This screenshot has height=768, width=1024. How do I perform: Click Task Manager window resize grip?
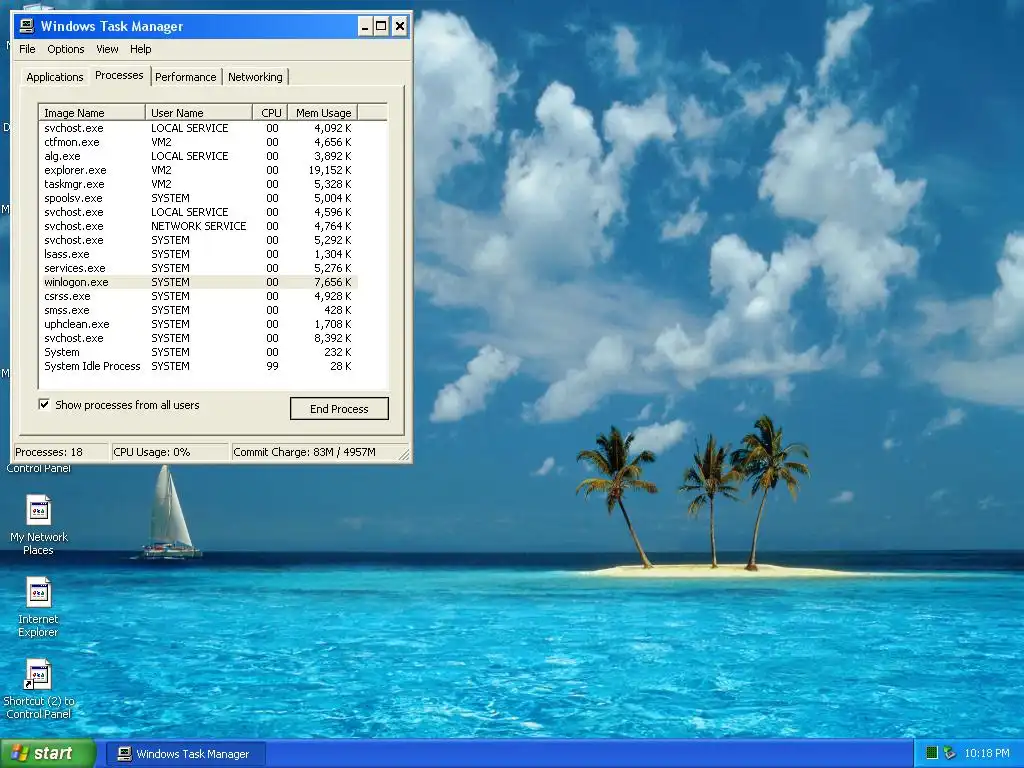click(404, 455)
